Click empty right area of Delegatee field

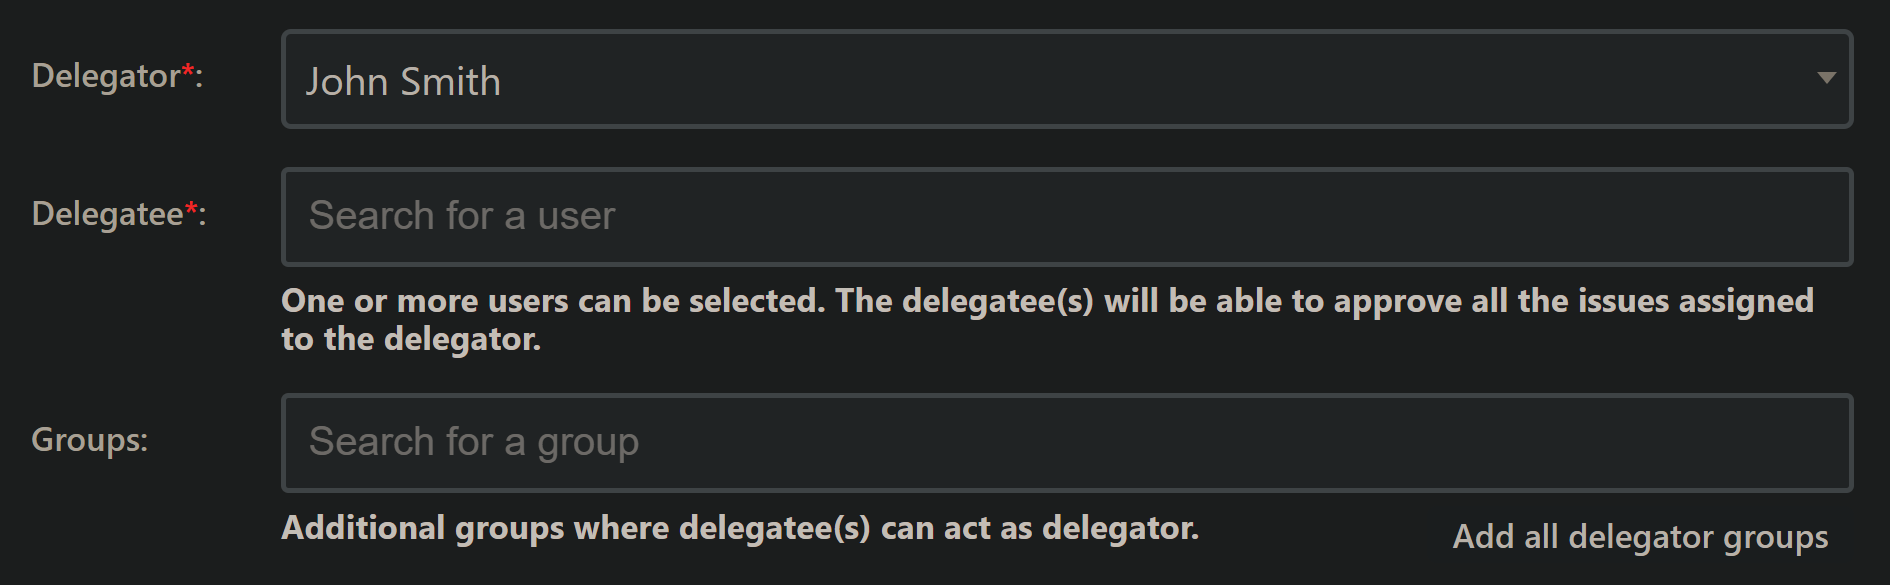click(x=1500, y=217)
